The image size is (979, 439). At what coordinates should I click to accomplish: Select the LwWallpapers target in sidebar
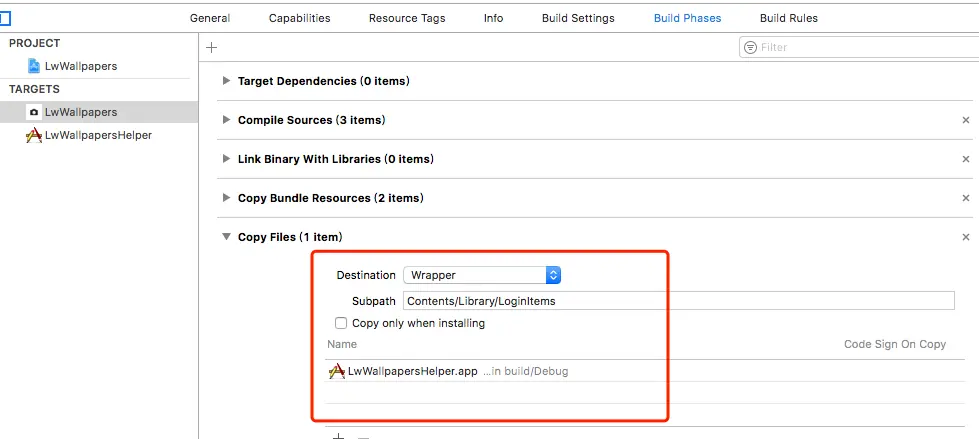point(80,112)
